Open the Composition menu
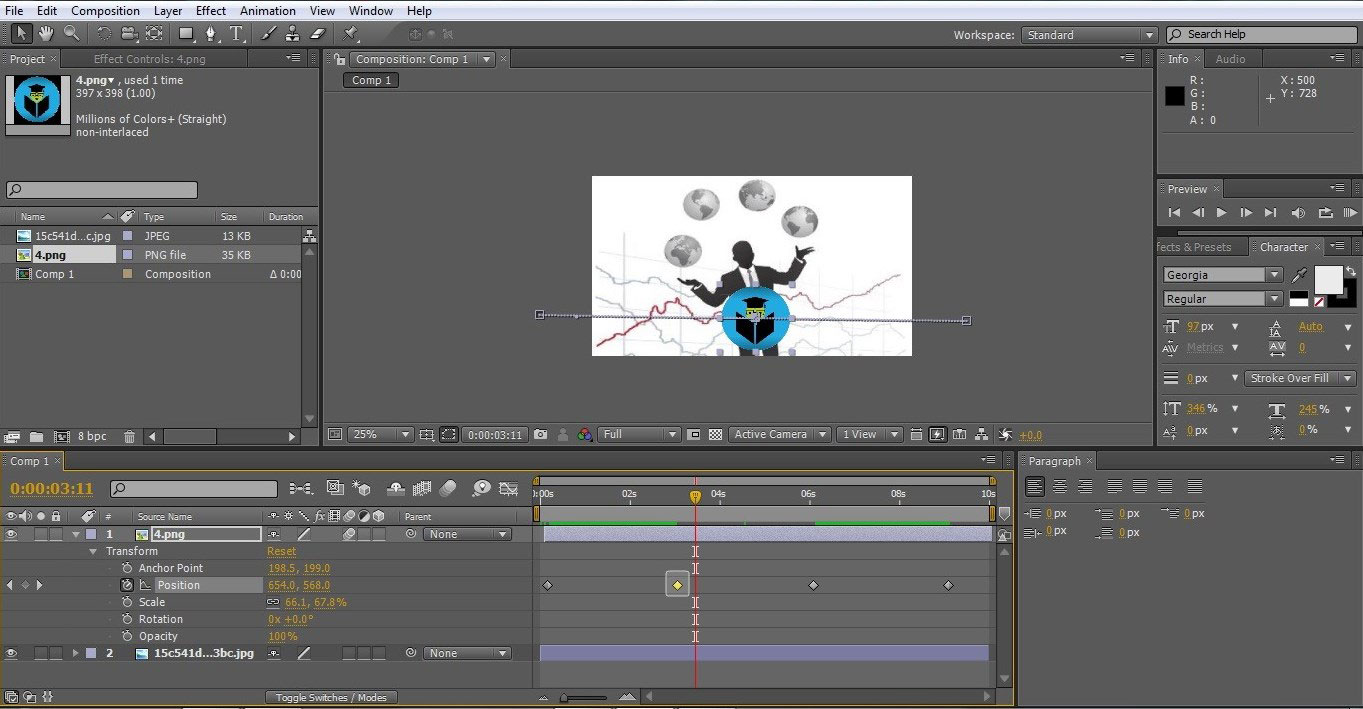 pos(105,11)
